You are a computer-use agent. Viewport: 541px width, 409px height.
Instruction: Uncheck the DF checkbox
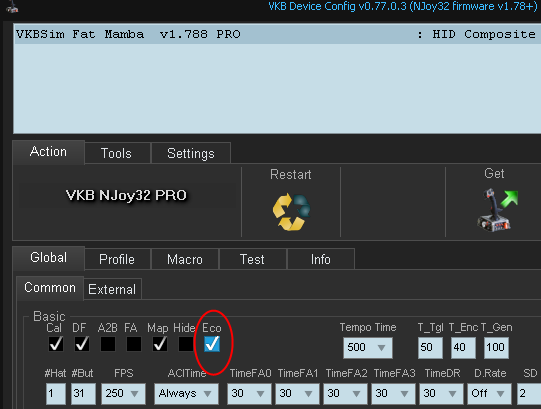[82, 344]
